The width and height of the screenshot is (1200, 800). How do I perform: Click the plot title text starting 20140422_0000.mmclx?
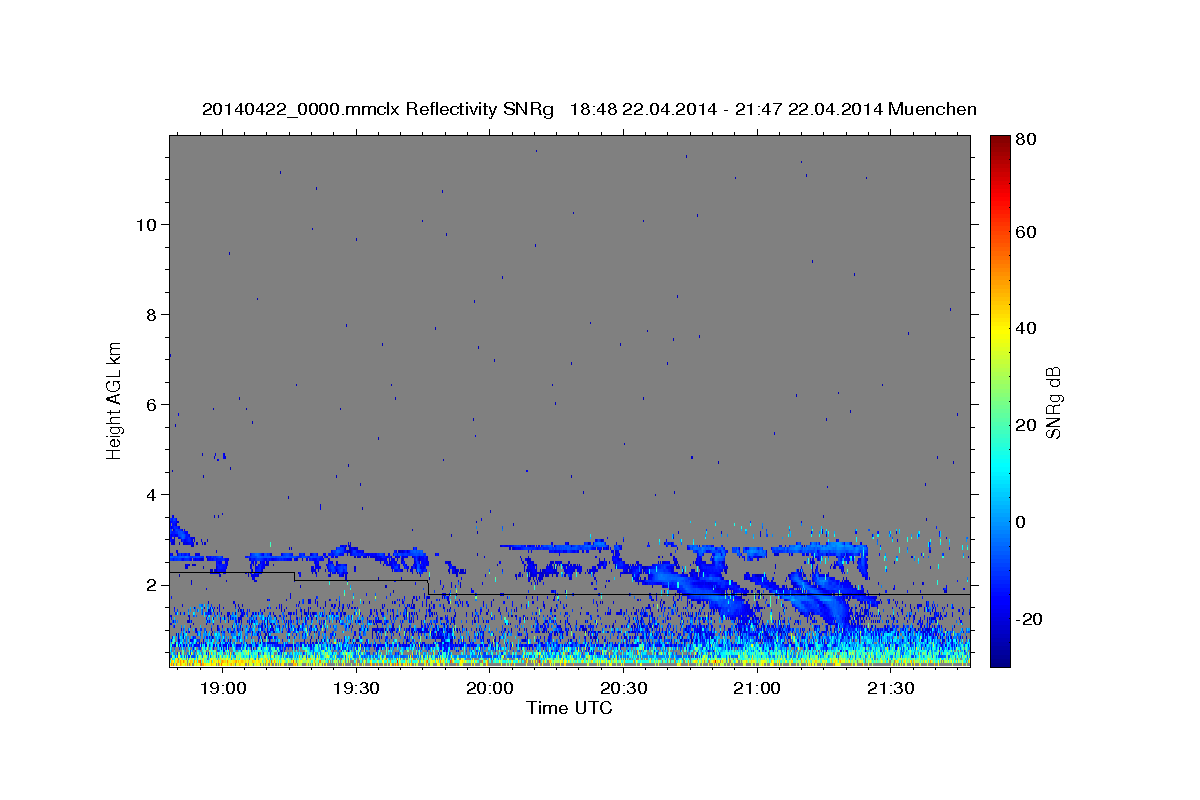pos(589,109)
